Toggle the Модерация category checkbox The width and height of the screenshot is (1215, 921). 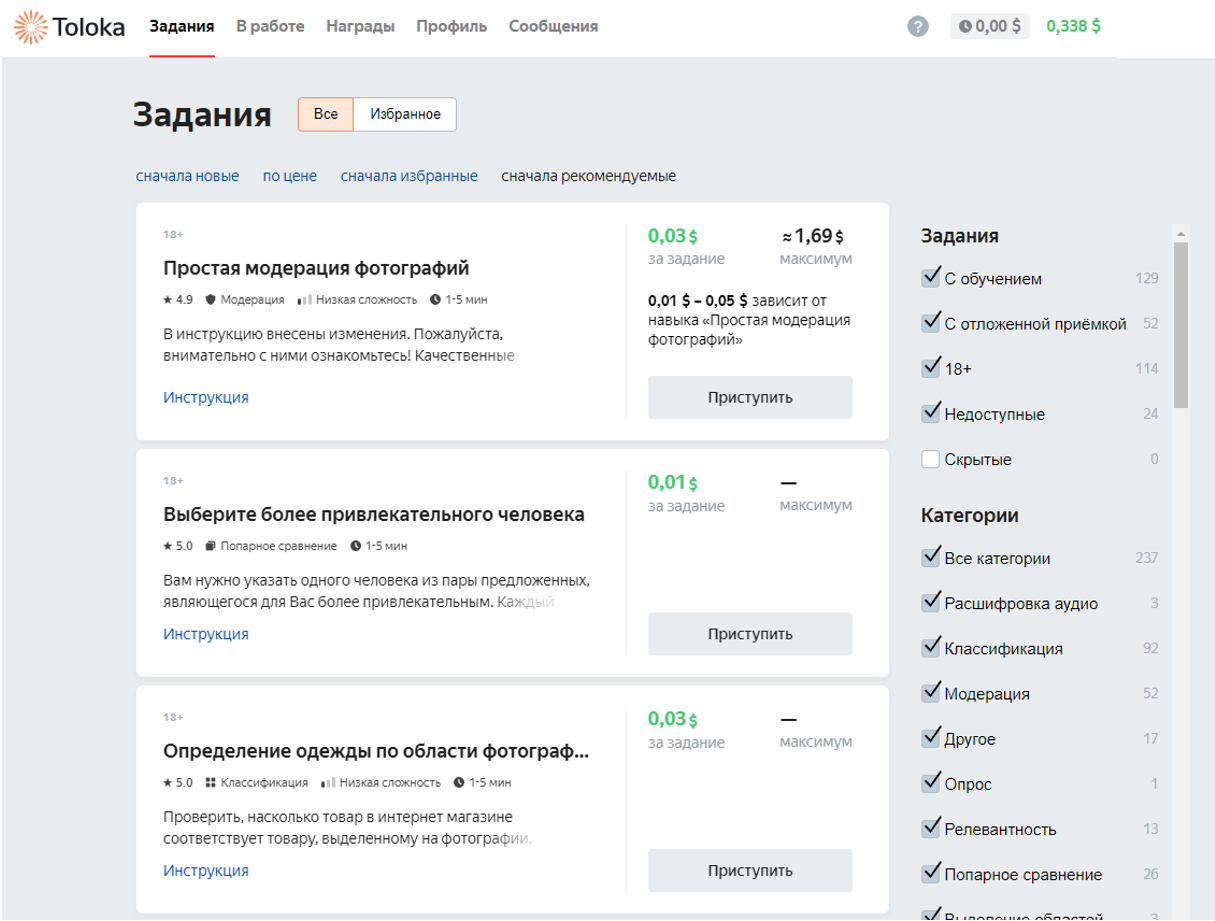point(930,693)
